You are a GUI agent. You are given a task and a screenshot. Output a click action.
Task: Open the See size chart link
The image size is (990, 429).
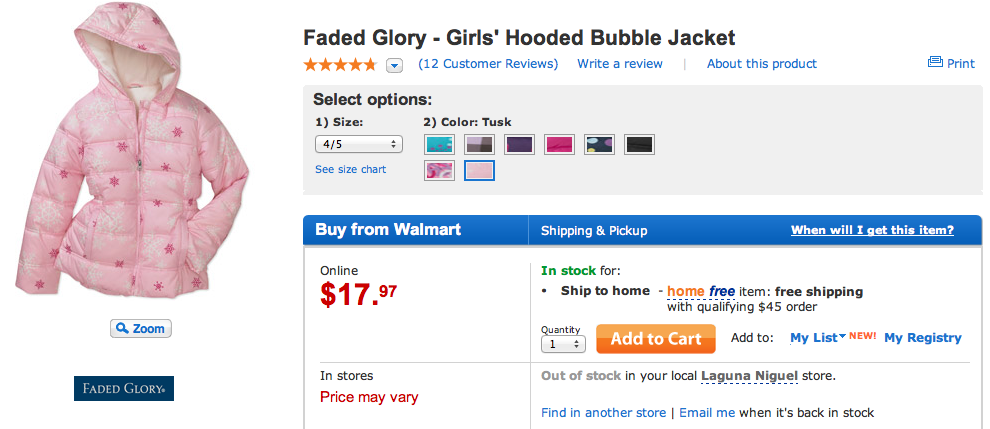click(351, 169)
